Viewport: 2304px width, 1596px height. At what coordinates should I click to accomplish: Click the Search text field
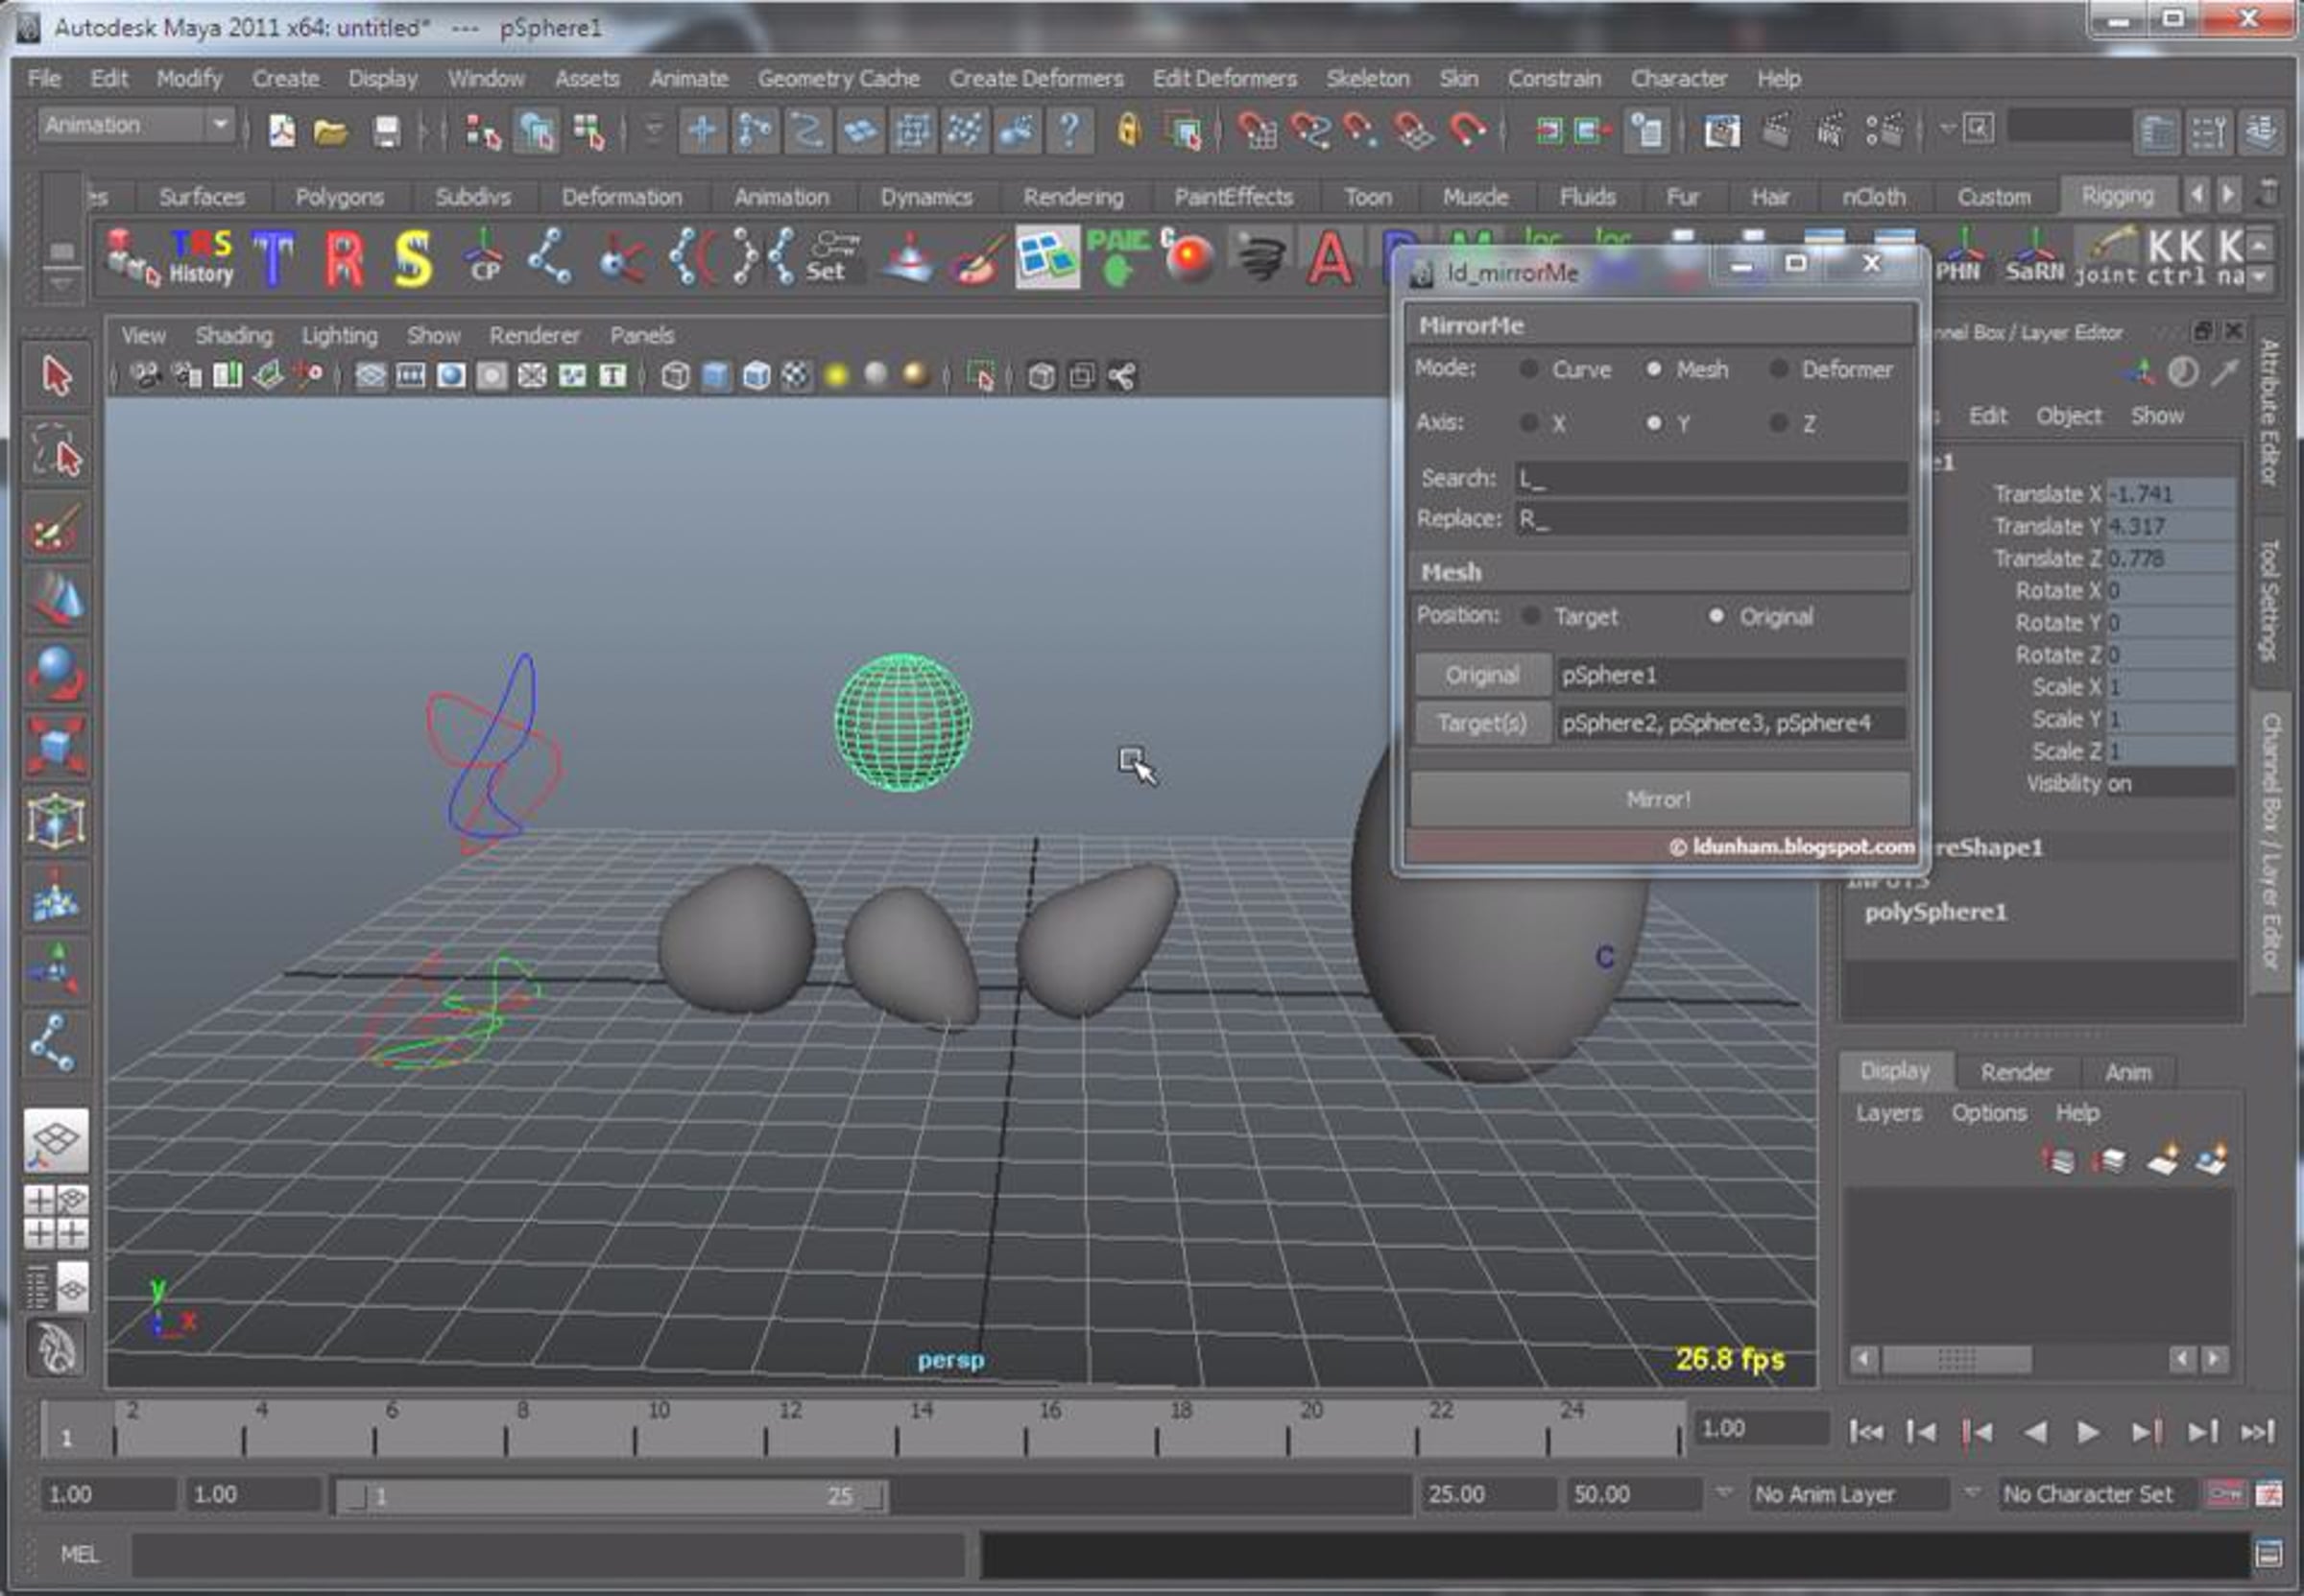[1711, 479]
